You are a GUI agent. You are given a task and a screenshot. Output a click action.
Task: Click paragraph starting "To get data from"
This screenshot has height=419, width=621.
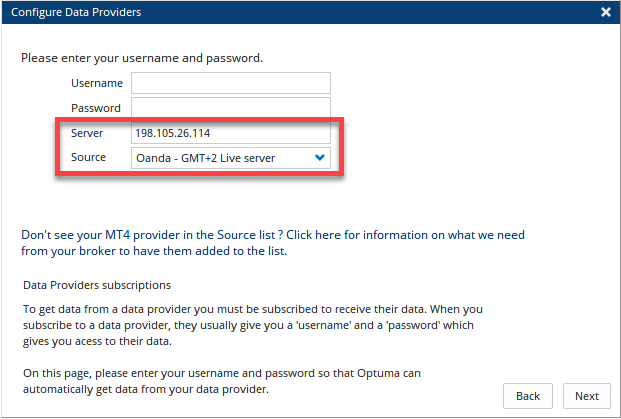pyautogui.click(x=253, y=325)
